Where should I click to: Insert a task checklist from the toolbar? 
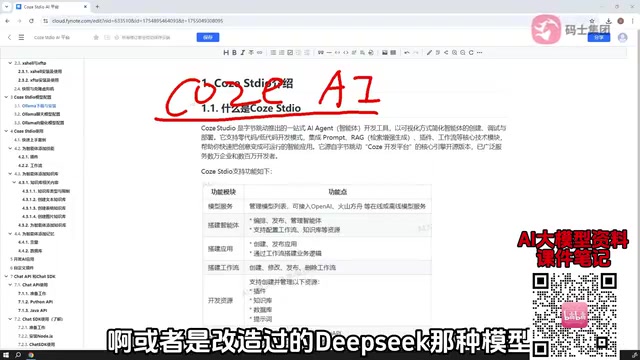click(x=290, y=53)
